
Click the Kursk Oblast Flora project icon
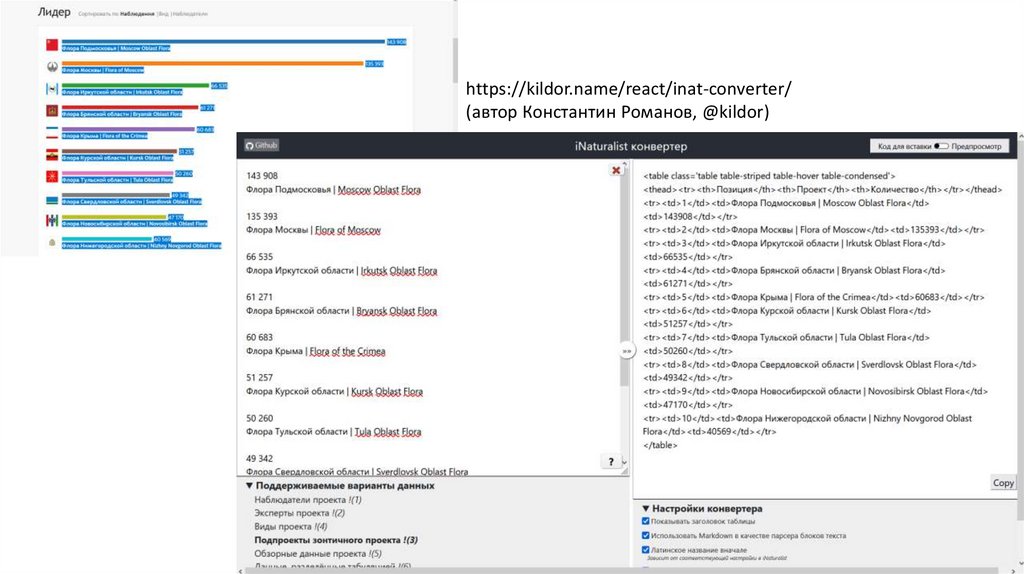click(52, 155)
